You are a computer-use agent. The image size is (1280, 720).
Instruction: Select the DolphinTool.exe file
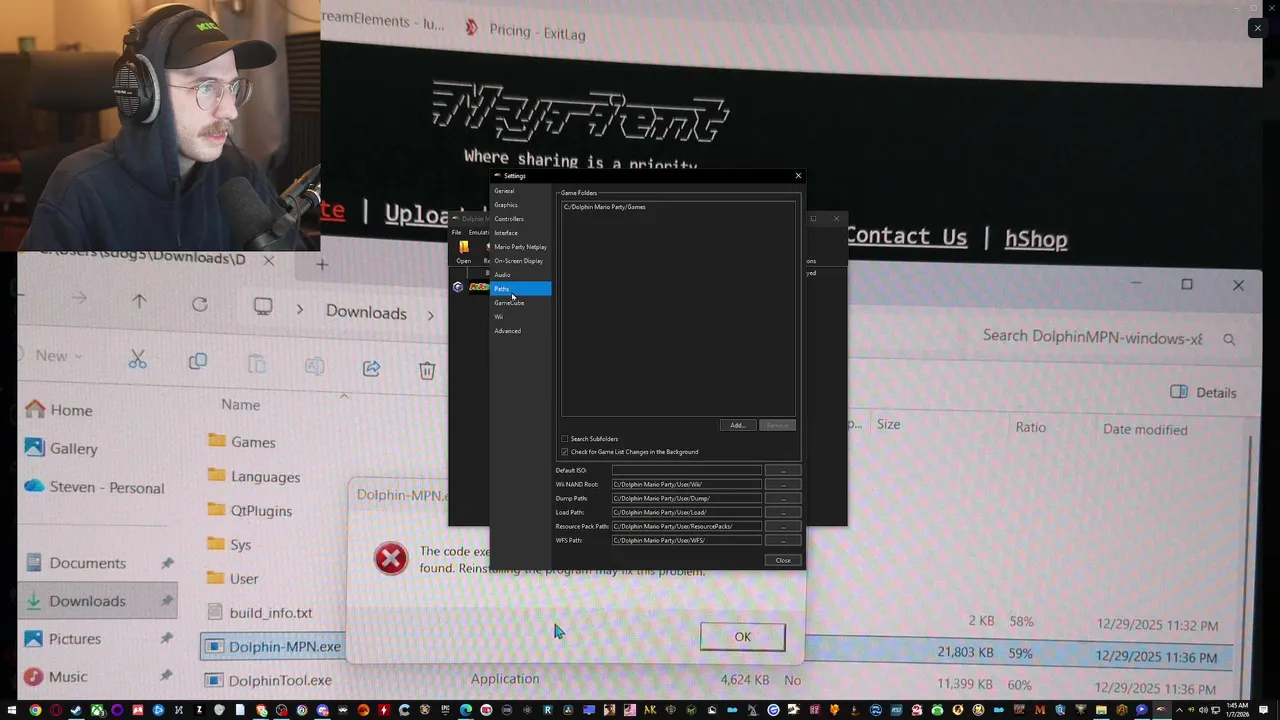click(268, 680)
